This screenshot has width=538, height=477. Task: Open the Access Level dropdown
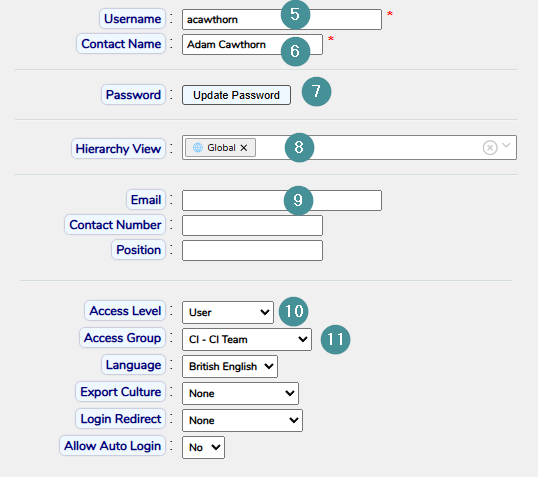[x=228, y=312]
